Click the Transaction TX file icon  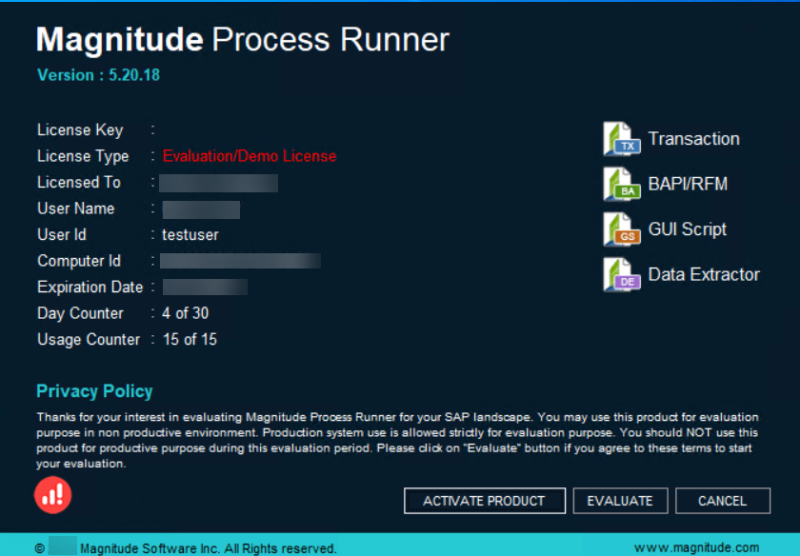621,139
